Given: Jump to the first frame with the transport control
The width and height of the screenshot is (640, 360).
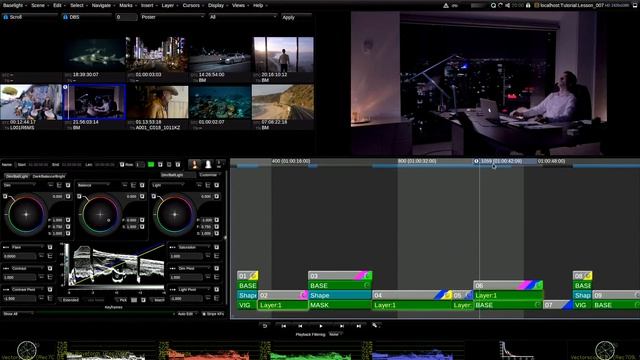Looking at the screenshot, I should (x=284, y=326).
